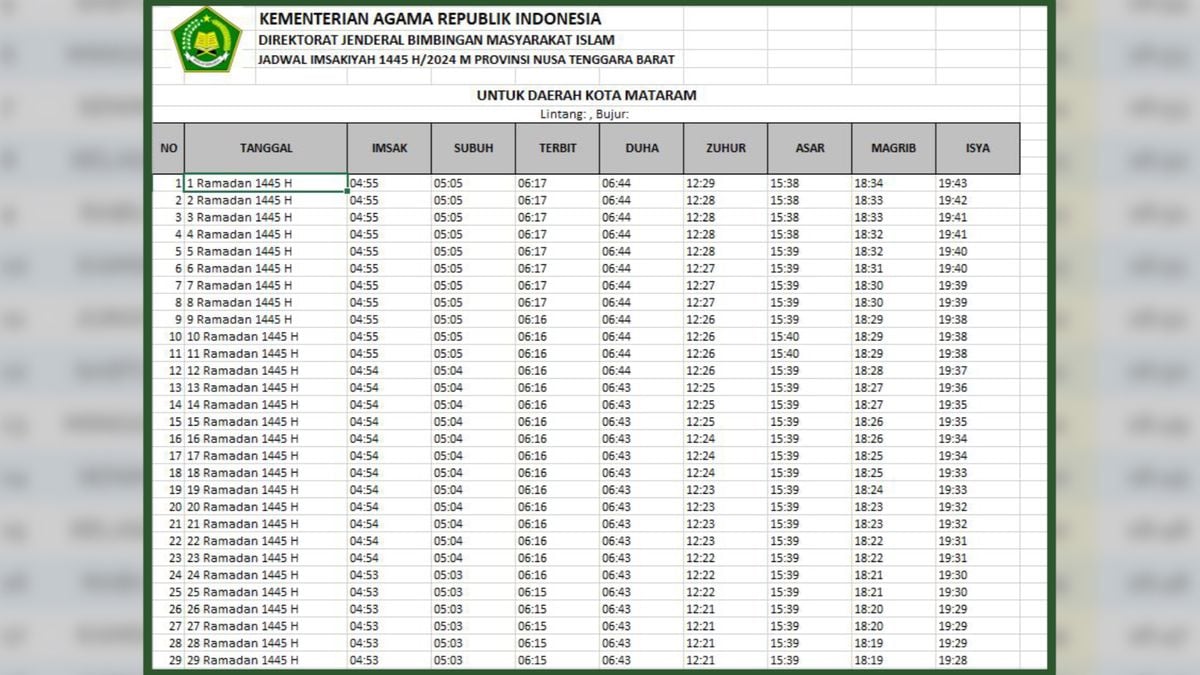Select the NO header cell
This screenshot has height=675, width=1200.
168,148
